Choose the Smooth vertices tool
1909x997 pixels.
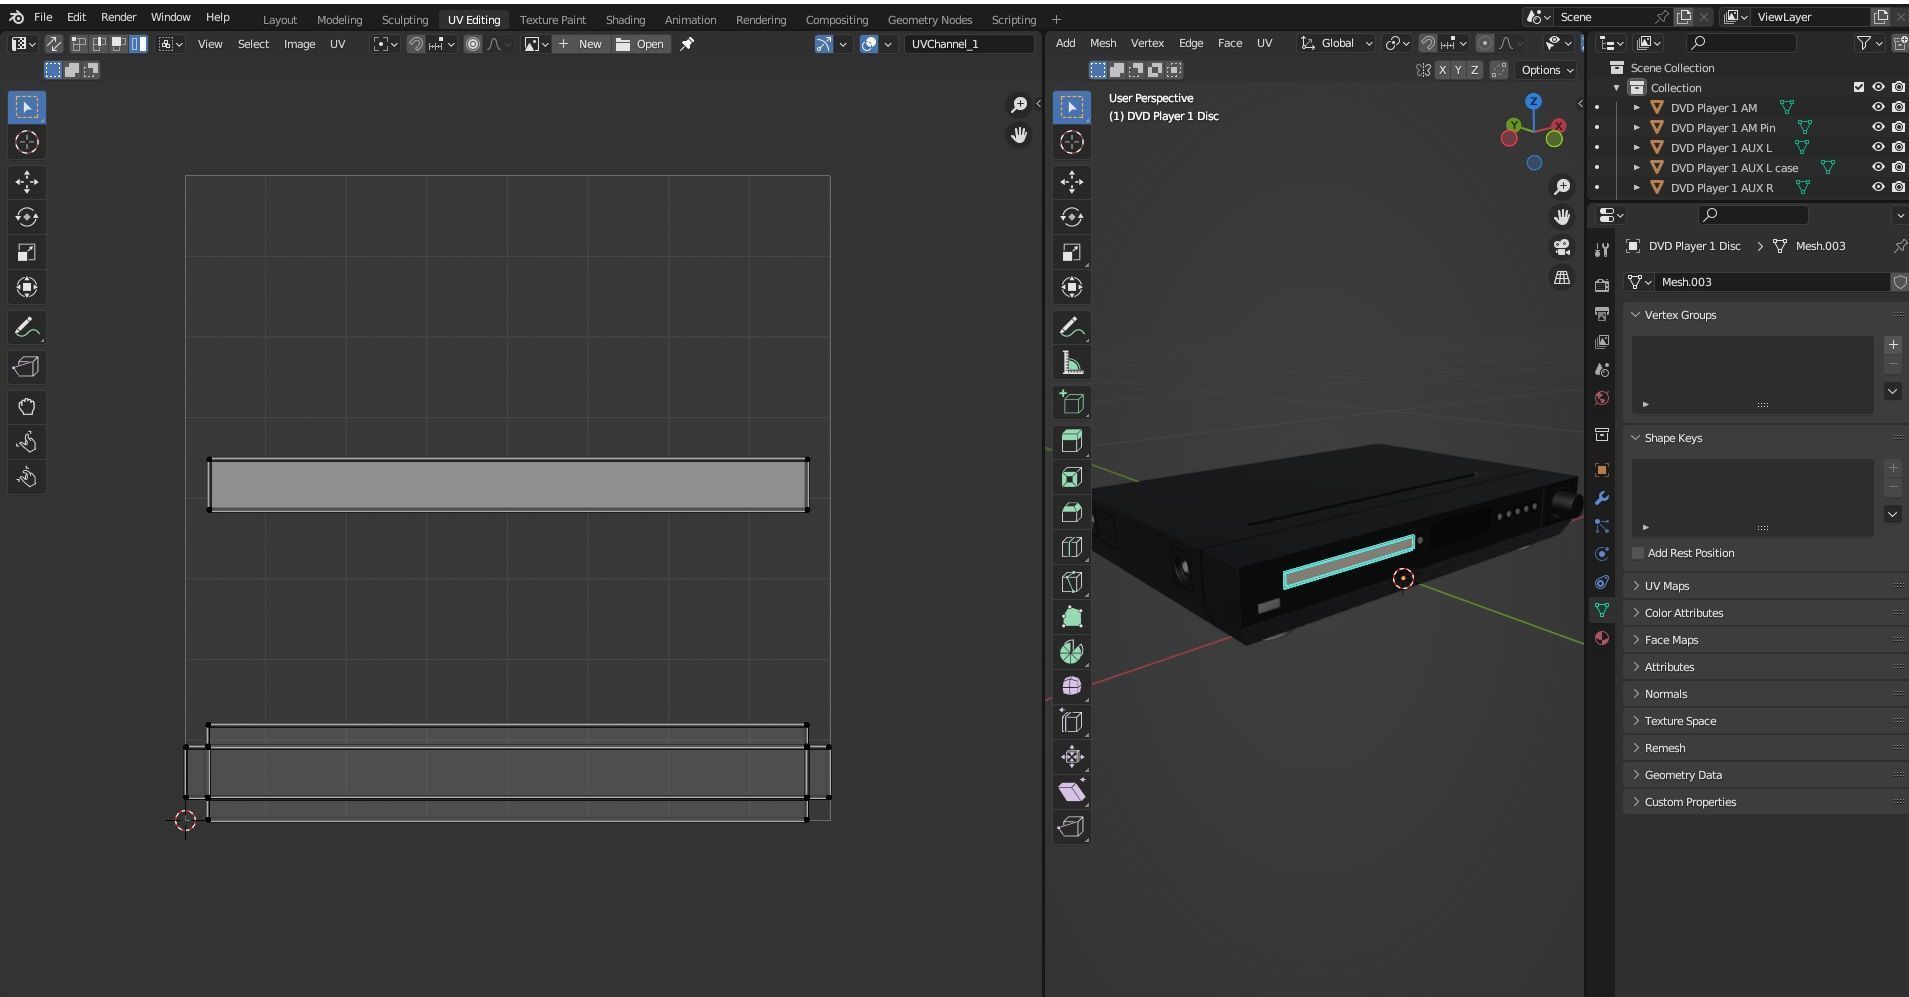coord(1072,687)
